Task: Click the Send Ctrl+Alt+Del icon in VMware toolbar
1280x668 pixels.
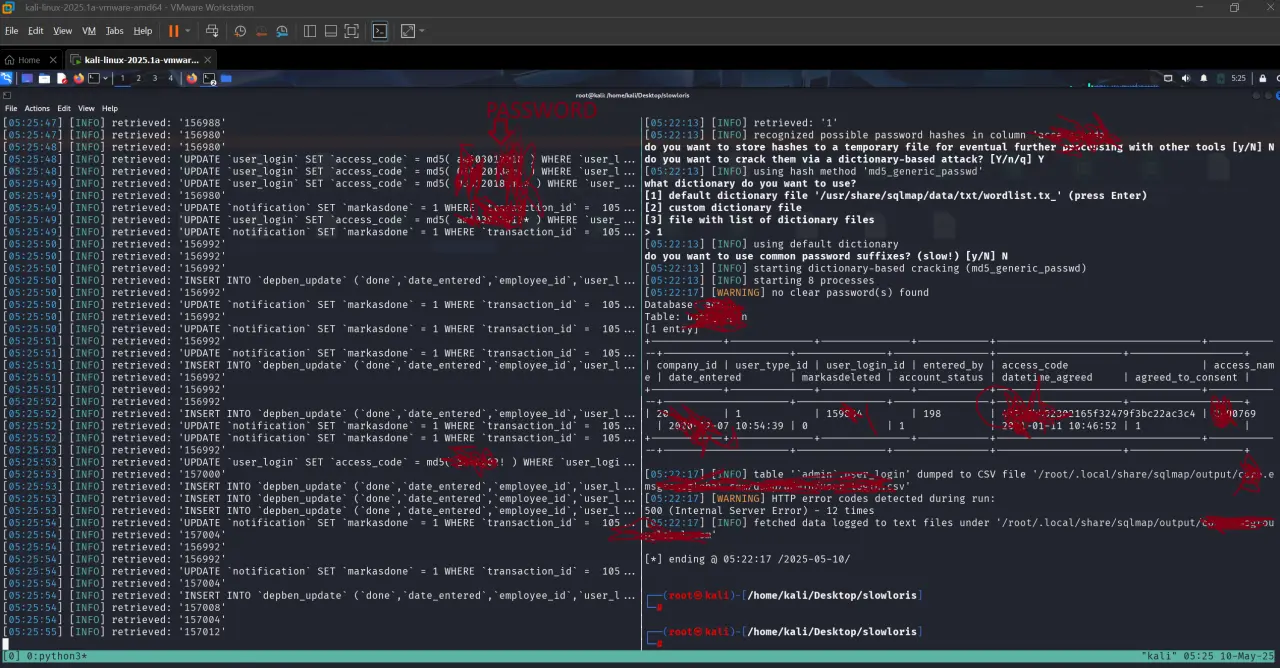Action: pyautogui.click(x=212, y=31)
